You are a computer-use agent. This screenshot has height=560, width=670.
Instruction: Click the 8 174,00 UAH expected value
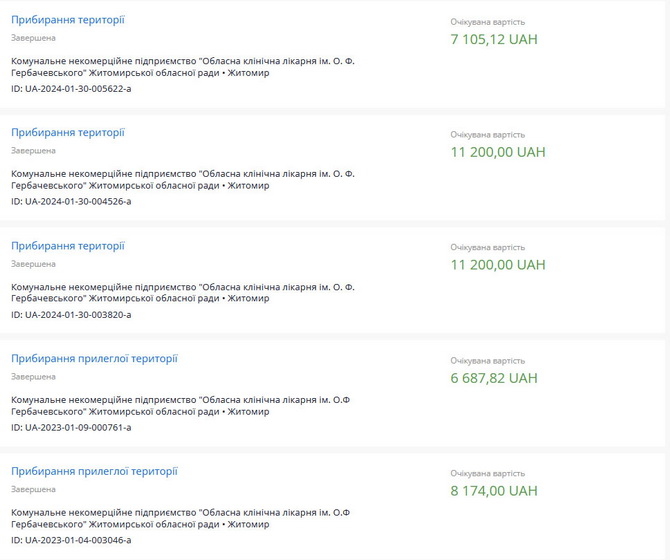(494, 492)
